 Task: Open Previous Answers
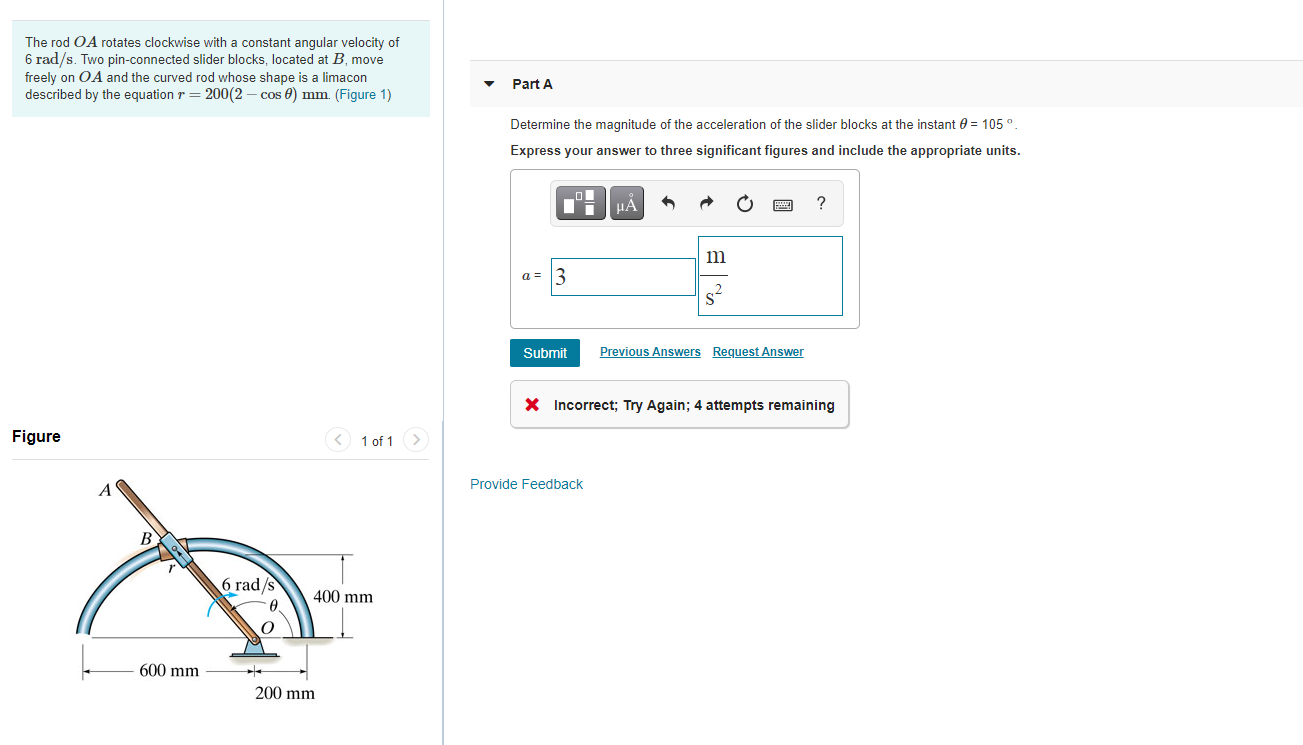point(650,351)
